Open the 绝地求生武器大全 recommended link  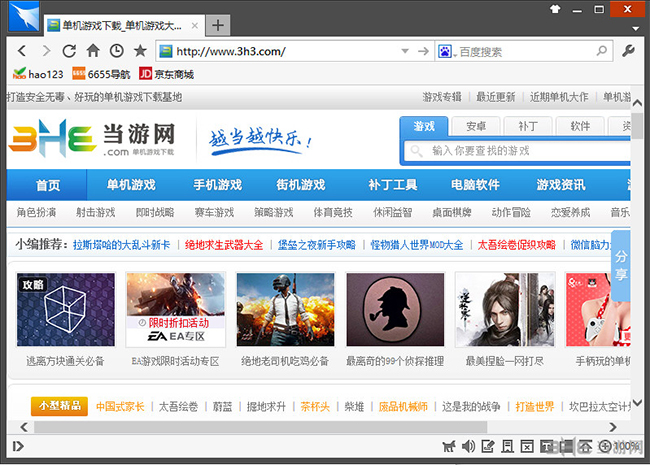click(x=224, y=245)
